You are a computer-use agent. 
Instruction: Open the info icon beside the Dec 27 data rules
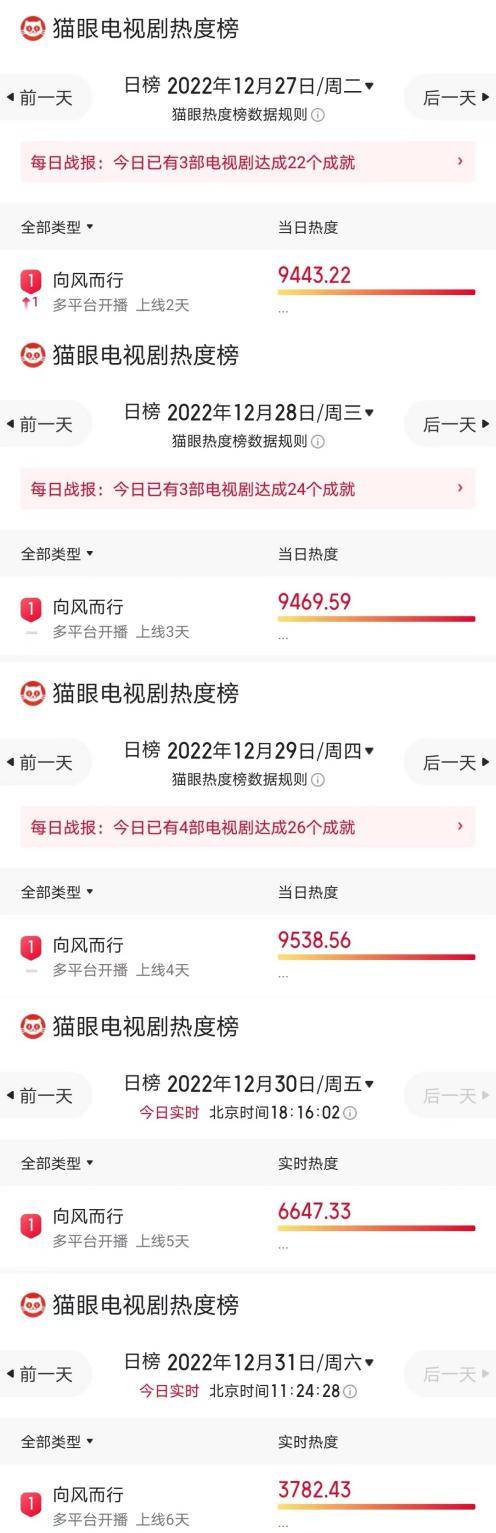tap(318, 115)
